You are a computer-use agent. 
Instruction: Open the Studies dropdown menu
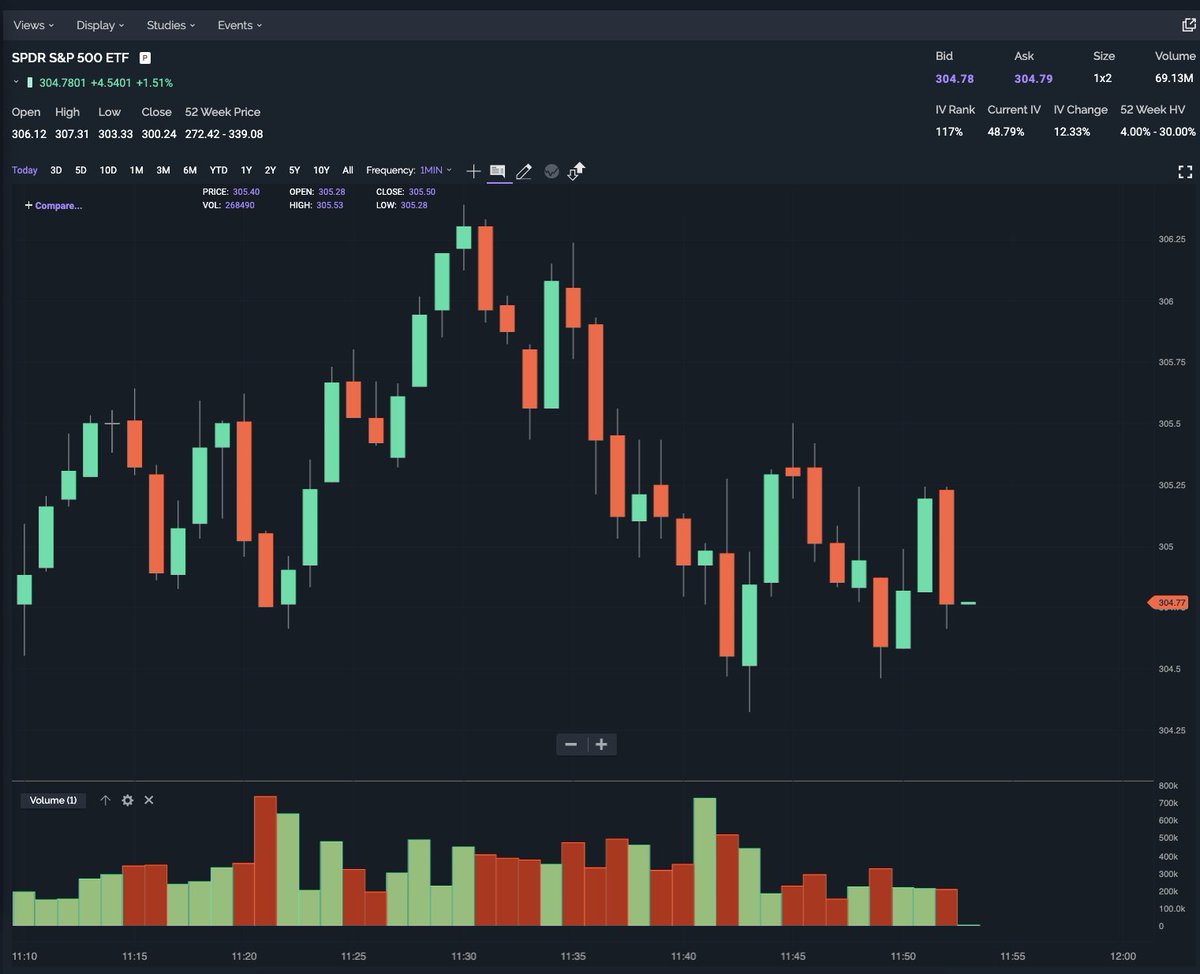click(171, 25)
